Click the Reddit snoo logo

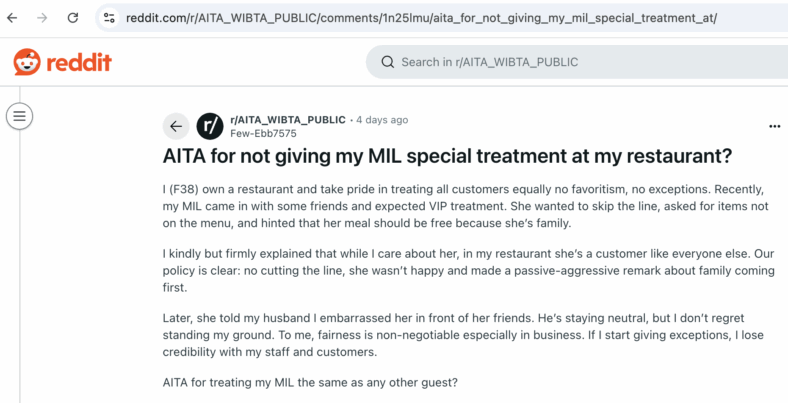[27, 62]
